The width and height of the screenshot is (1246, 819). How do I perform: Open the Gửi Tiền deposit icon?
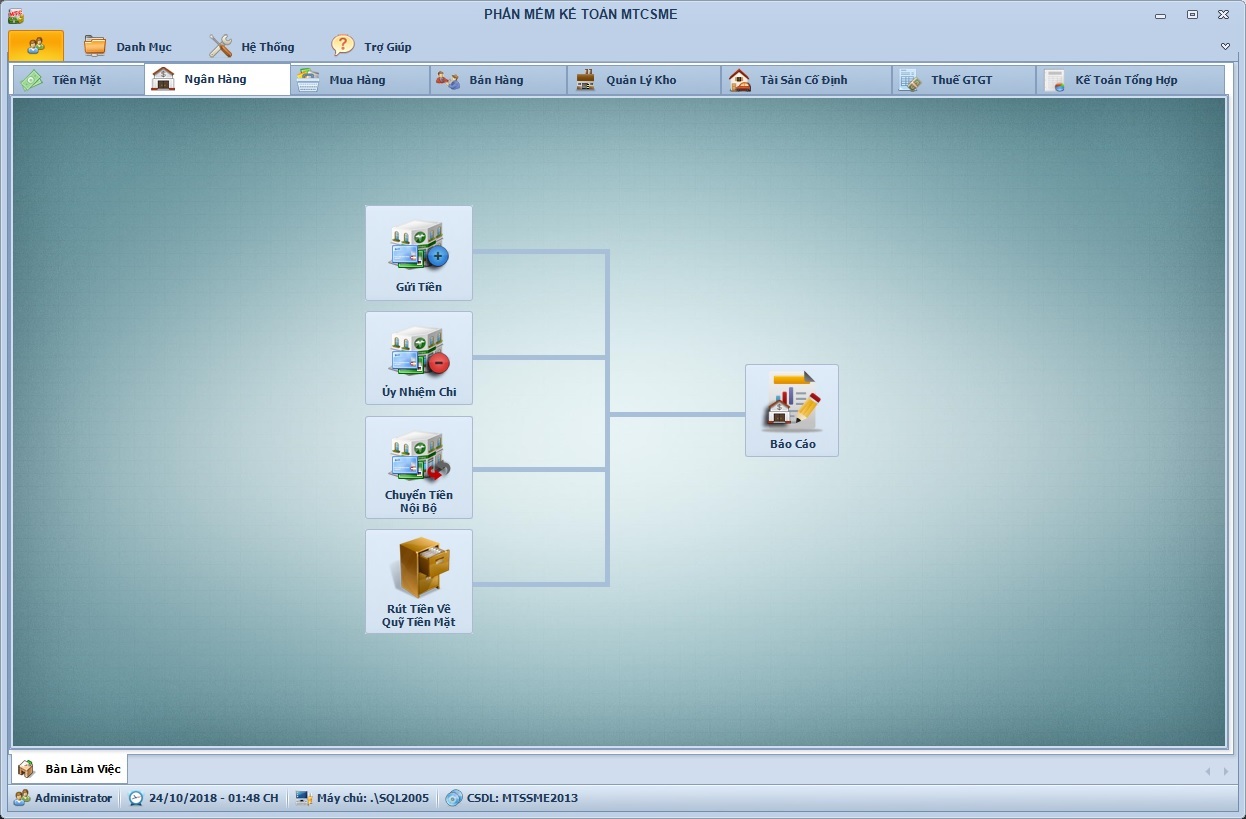tap(418, 252)
